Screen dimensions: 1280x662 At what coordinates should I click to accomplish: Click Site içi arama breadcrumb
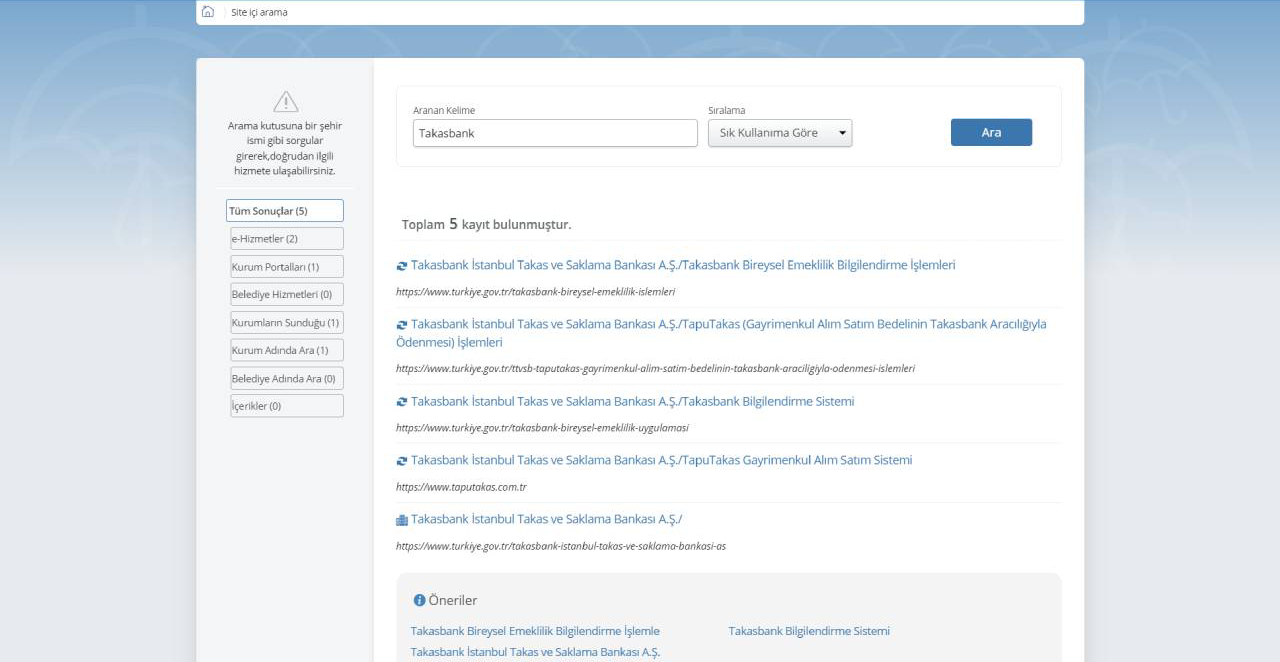[x=259, y=12]
